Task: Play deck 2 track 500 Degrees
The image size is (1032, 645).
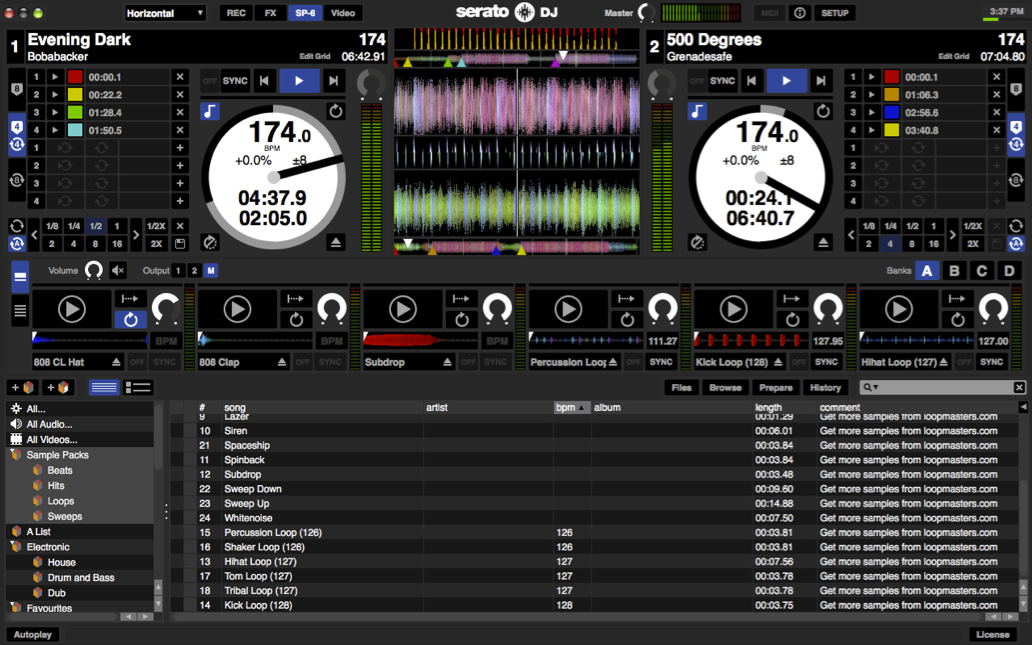Action: coord(787,81)
